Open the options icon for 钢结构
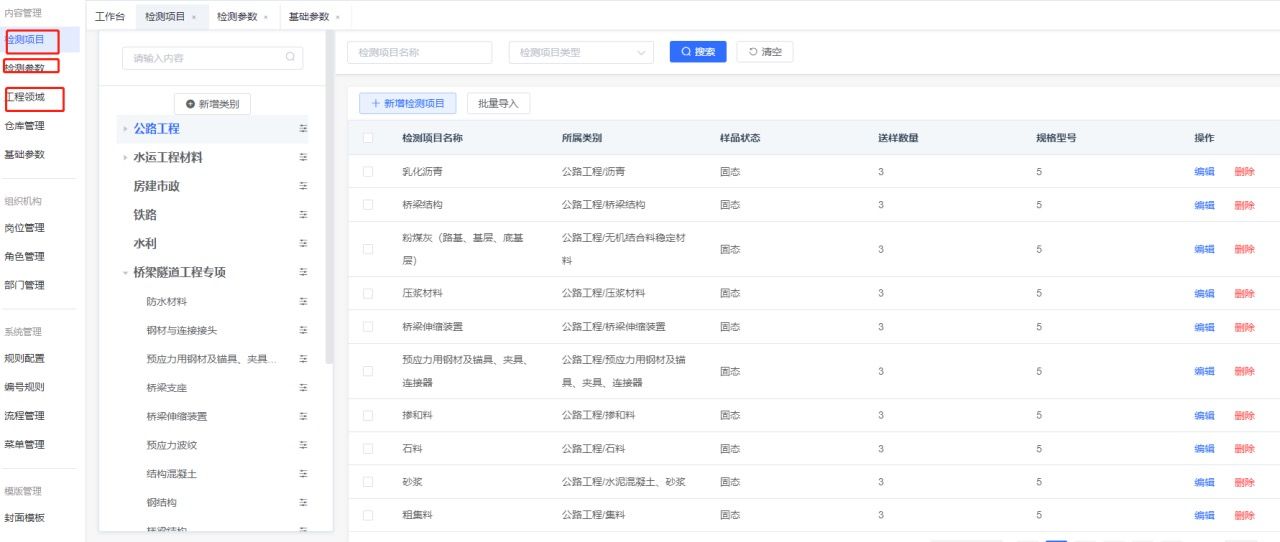Viewport: 1280px width, 542px height. [x=303, y=502]
